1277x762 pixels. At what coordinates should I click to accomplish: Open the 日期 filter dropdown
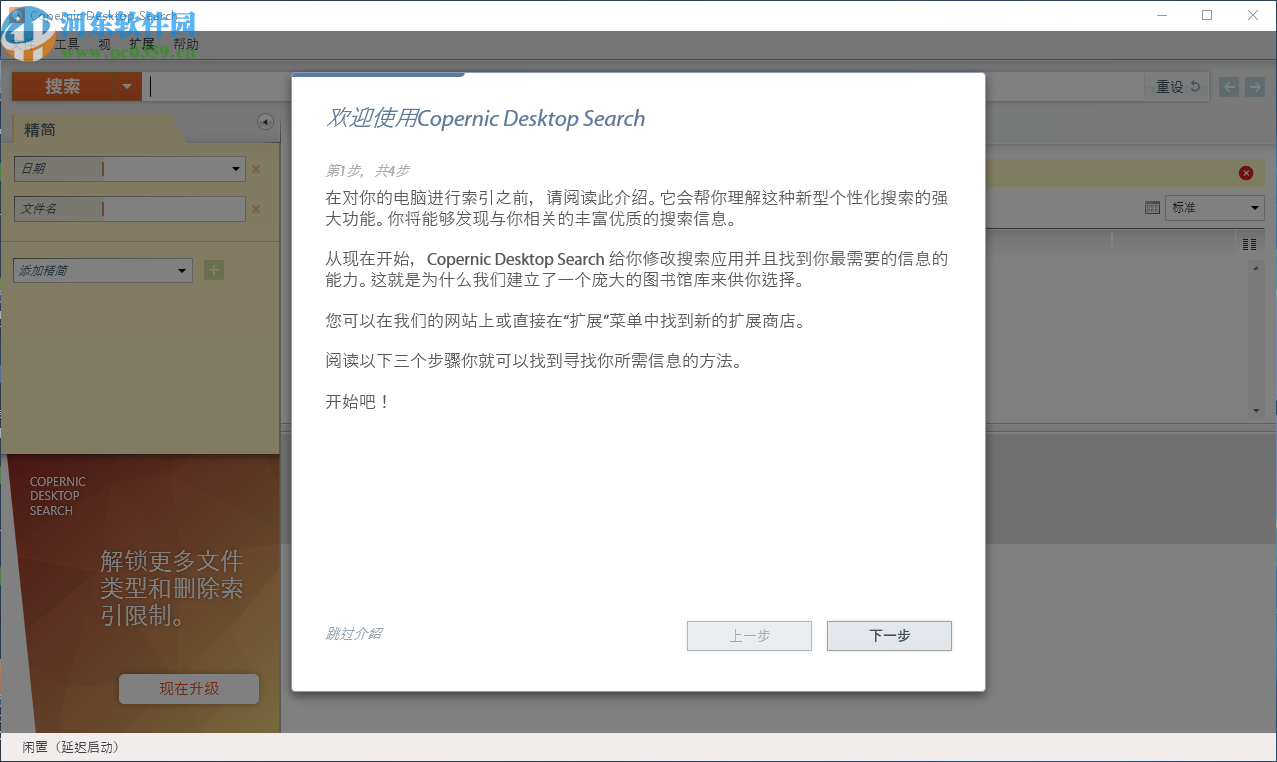pyautogui.click(x=236, y=168)
